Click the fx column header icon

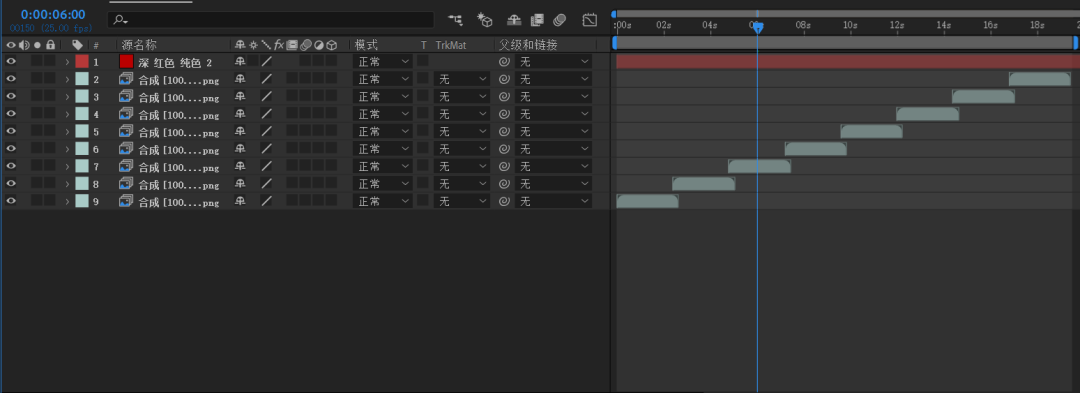click(x=279, y=45)
